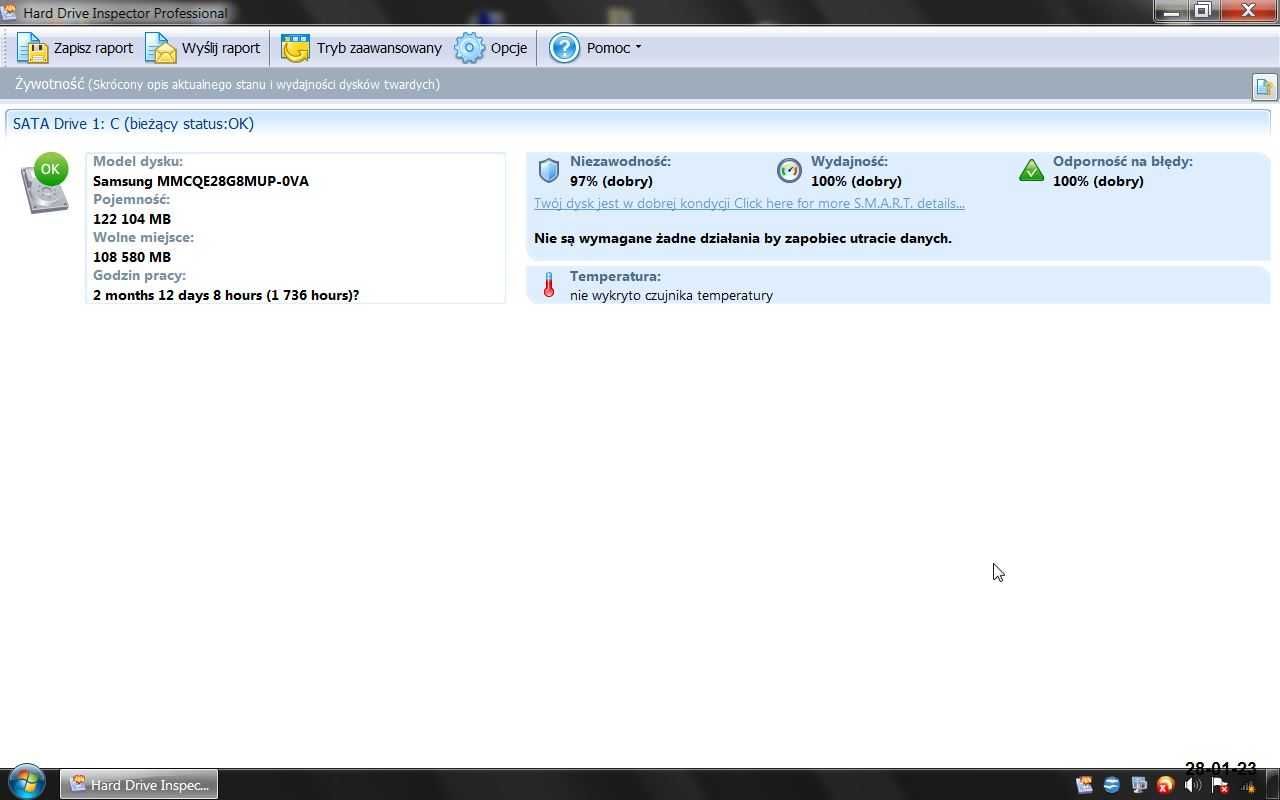Expand the Pomoc dropdown arrow
Image resolution: width=1280 pixels, height=800 pixels.
point(638,48)
